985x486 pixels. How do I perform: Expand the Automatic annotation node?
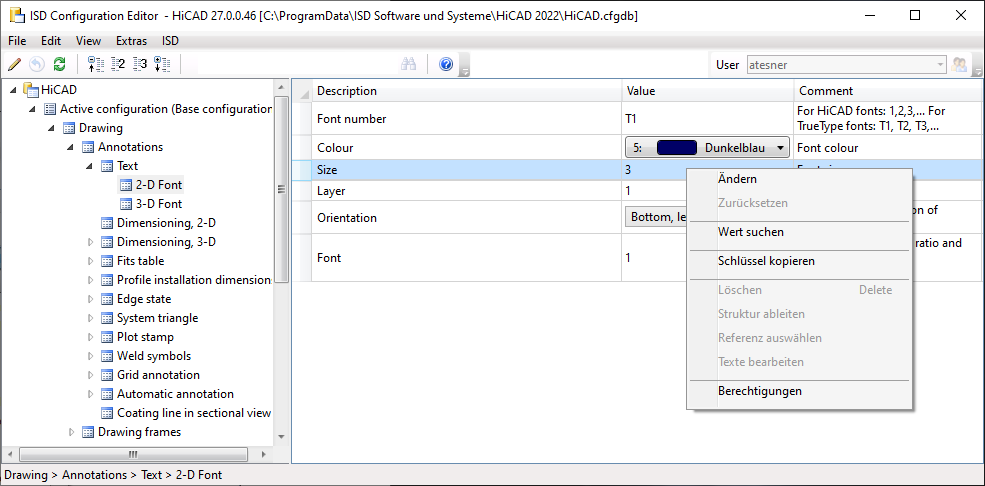tap(90, 394)
